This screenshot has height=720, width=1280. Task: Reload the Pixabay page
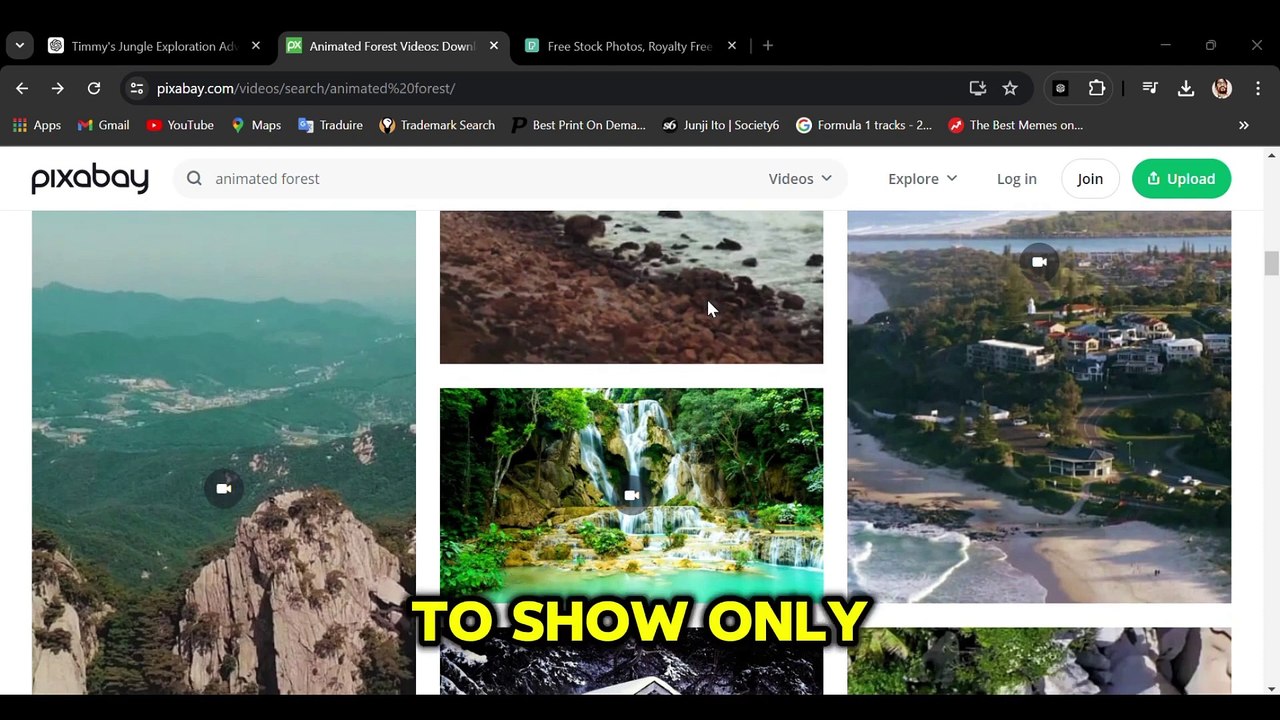(x=94, y=88)
